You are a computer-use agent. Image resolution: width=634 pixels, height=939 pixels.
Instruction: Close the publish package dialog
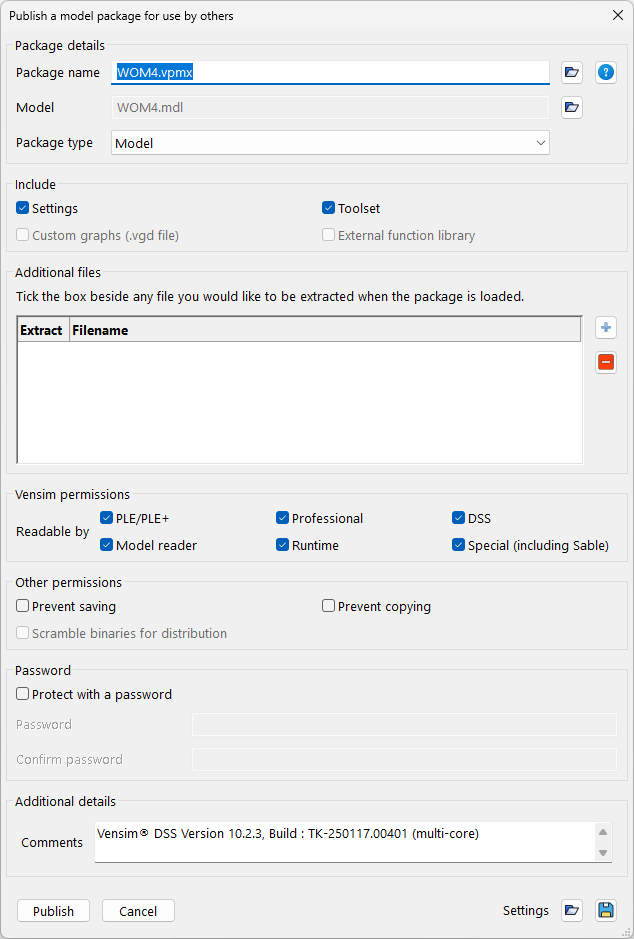pos(616,15)
